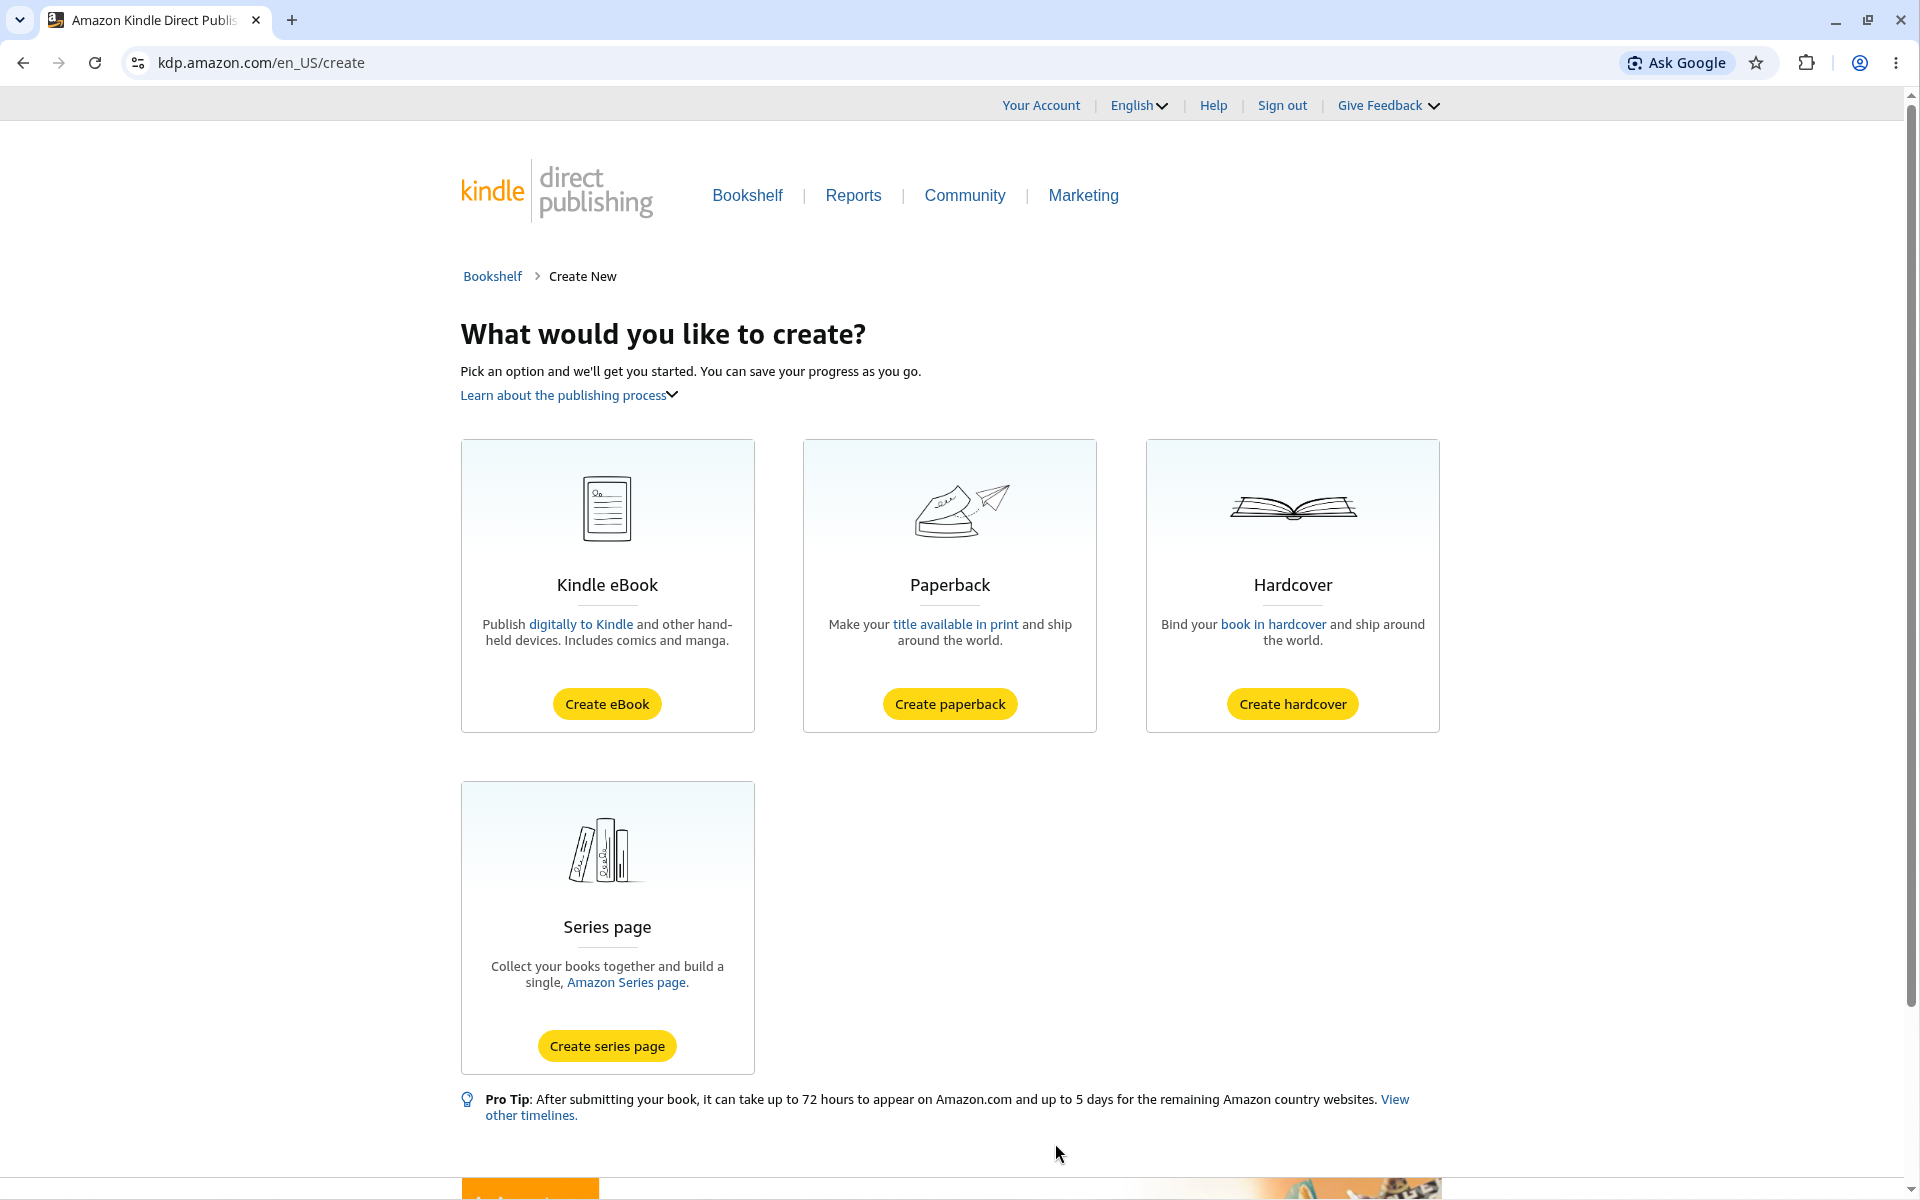Open the Help link
This screenshot has width=1920, height=1200.
1213,106
